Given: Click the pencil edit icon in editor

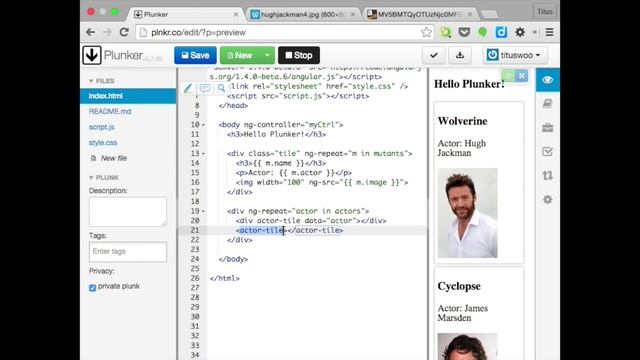Looking at the screenshot, I should (188, 88).
